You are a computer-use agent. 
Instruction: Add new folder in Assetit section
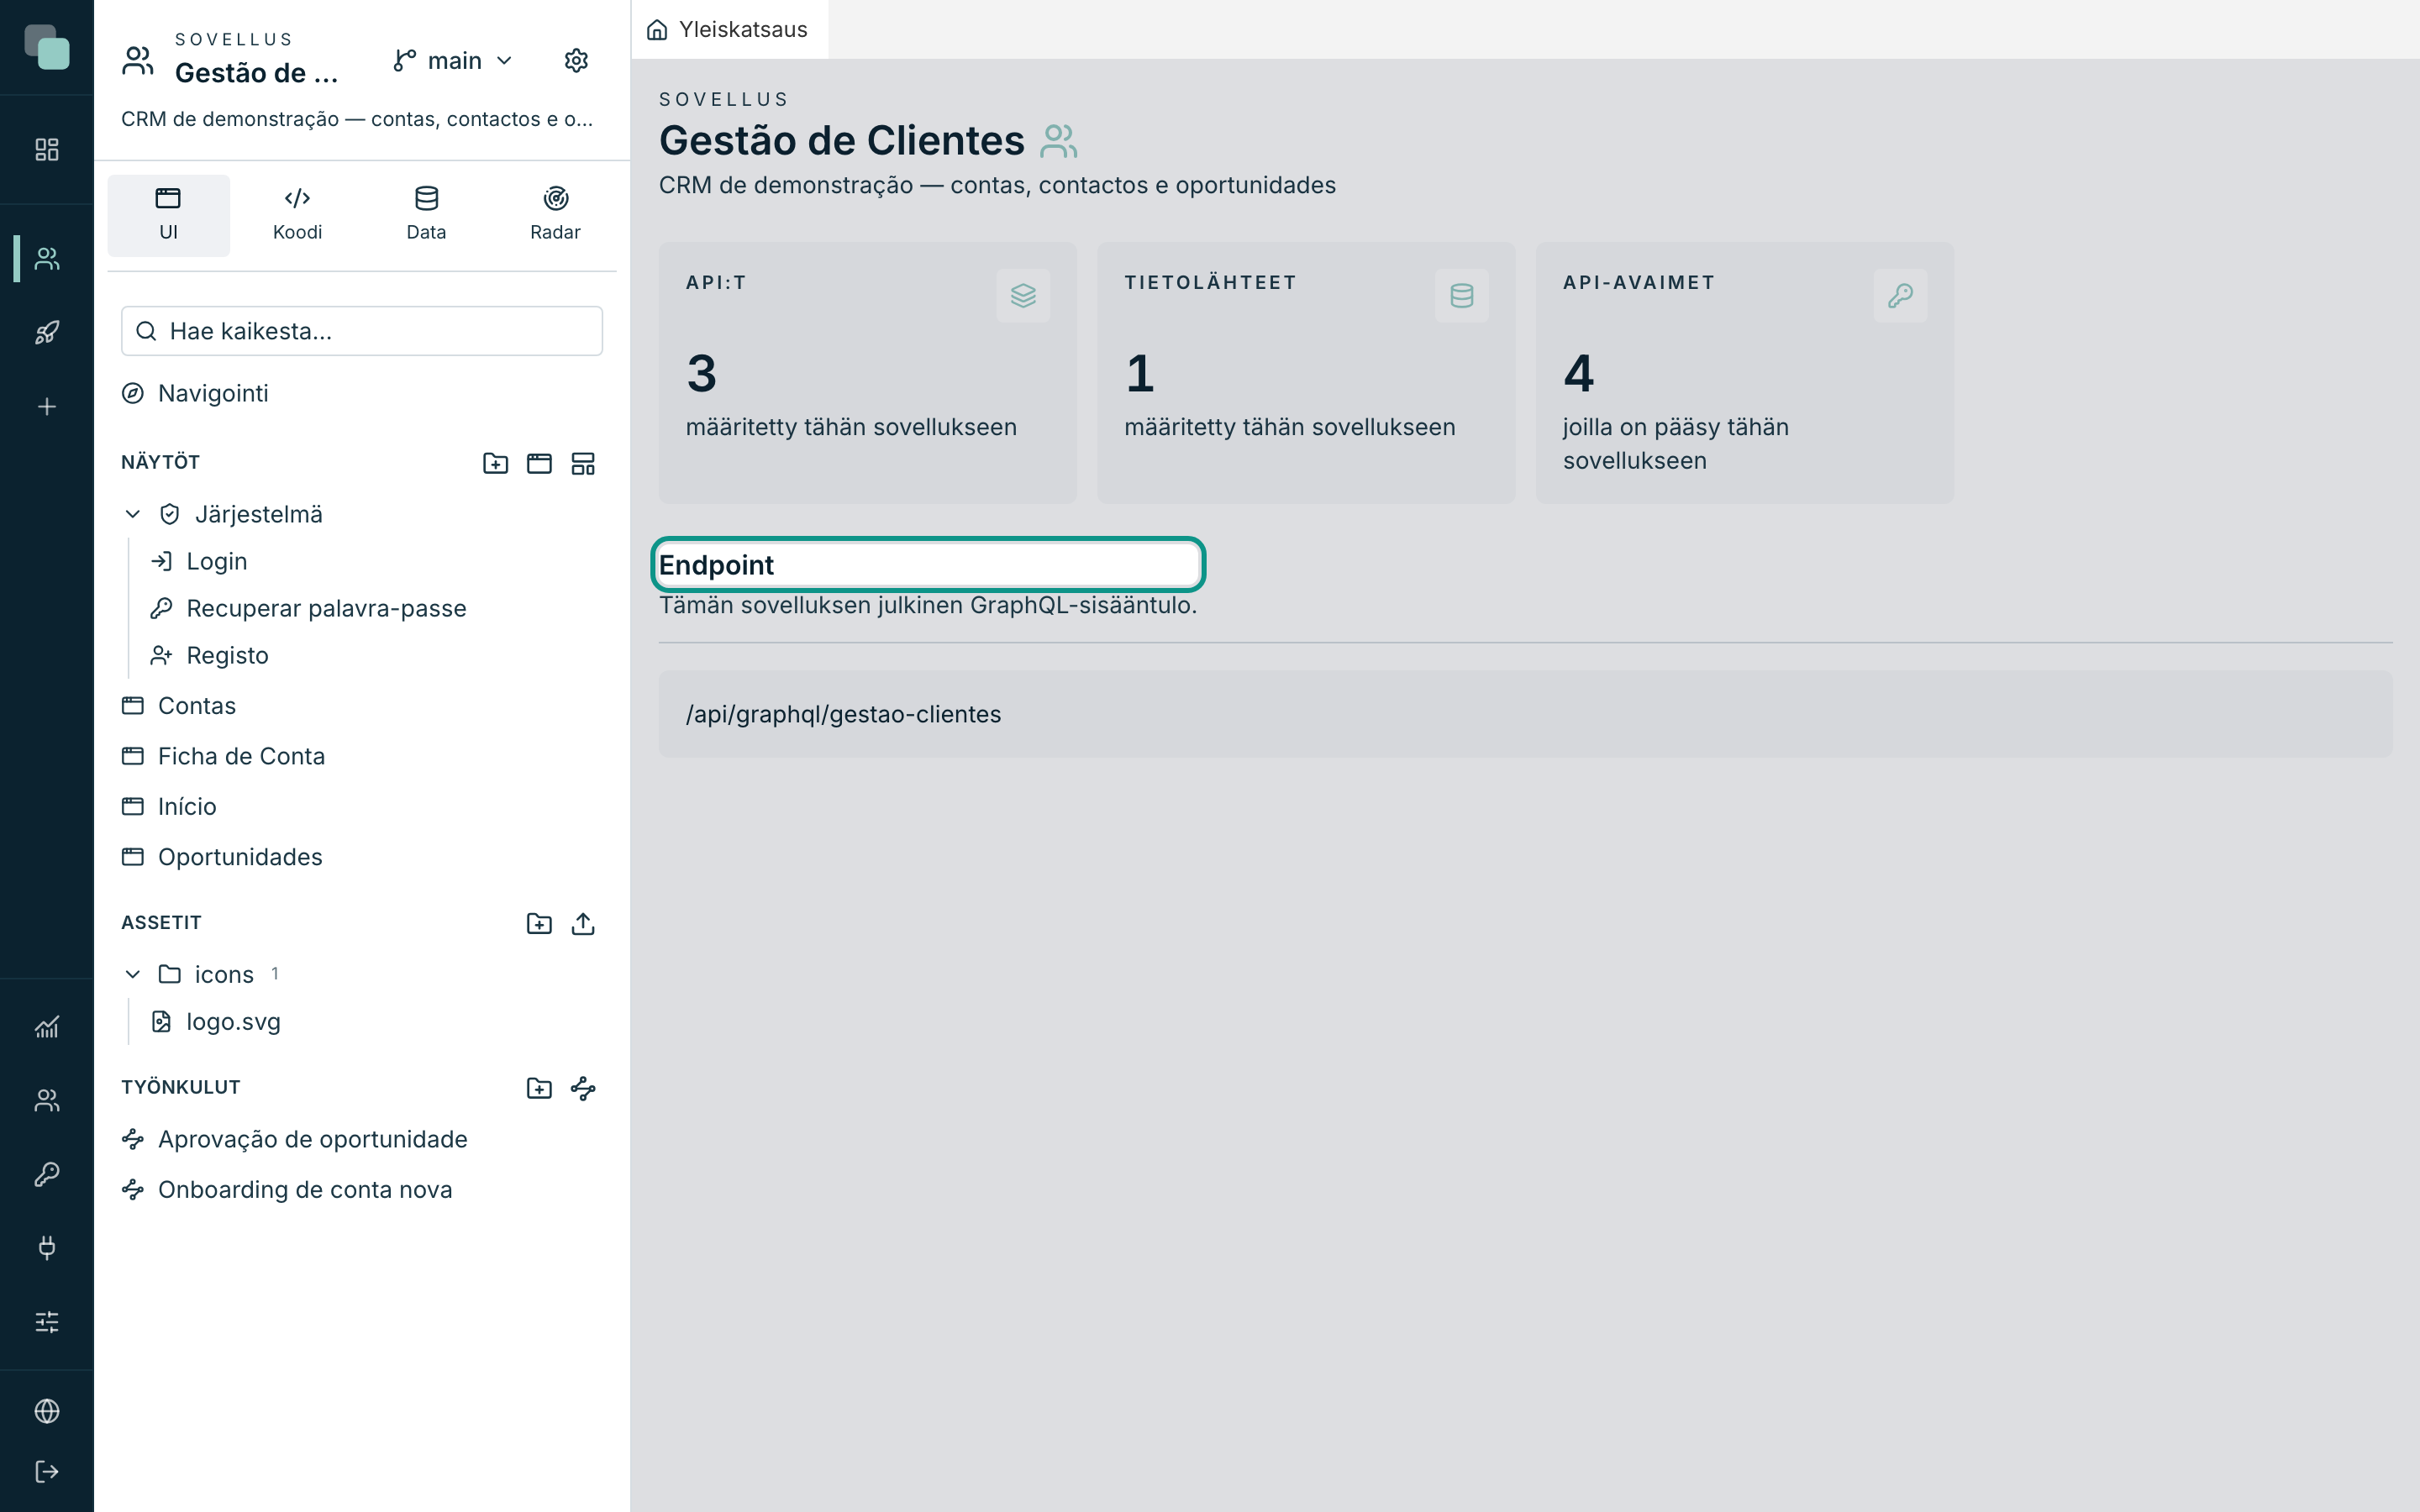(x=540, y=923)
